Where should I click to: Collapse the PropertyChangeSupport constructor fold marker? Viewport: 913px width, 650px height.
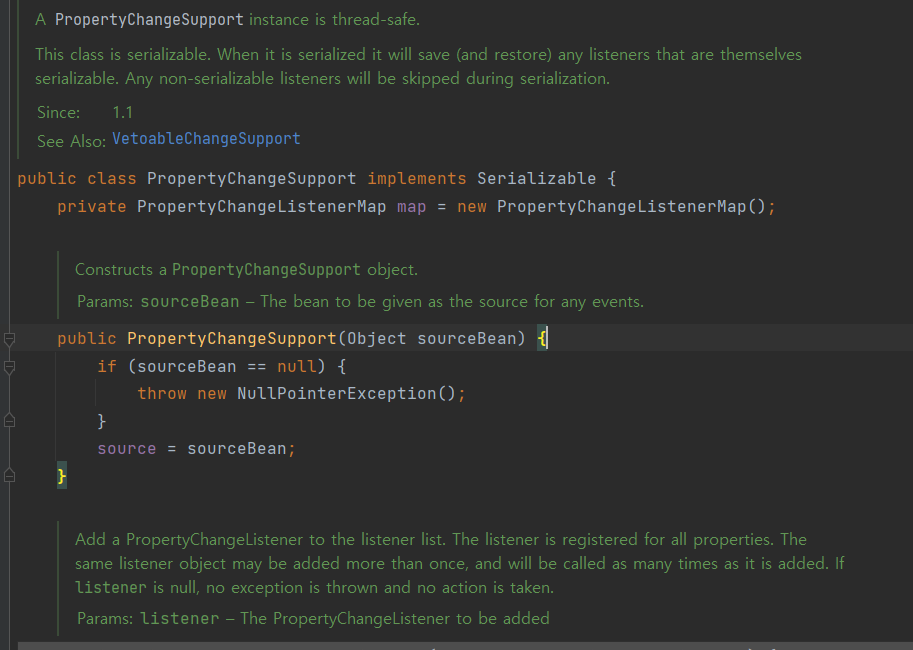click(9, 339)
